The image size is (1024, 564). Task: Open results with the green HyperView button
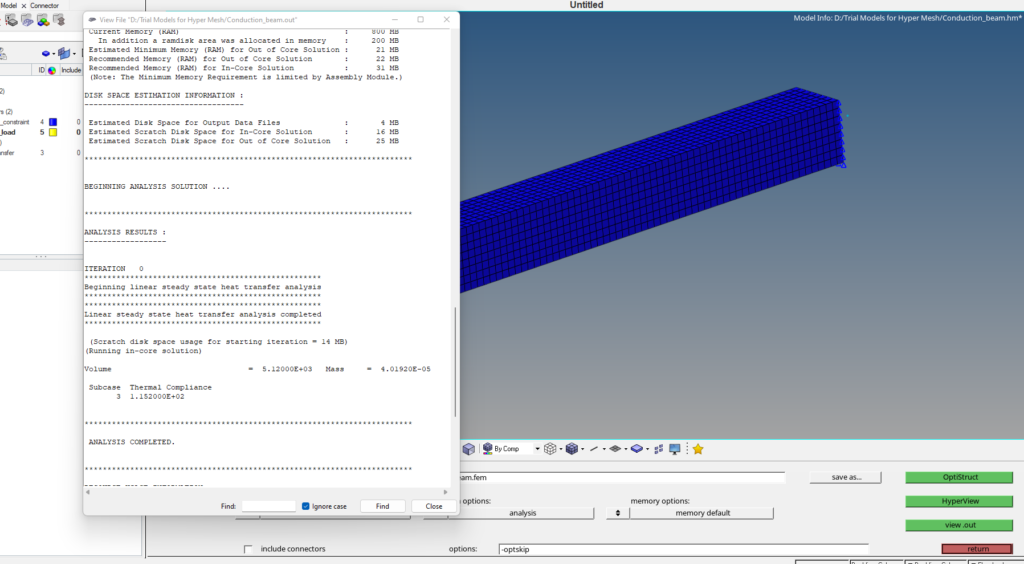[x=959, y=501]
